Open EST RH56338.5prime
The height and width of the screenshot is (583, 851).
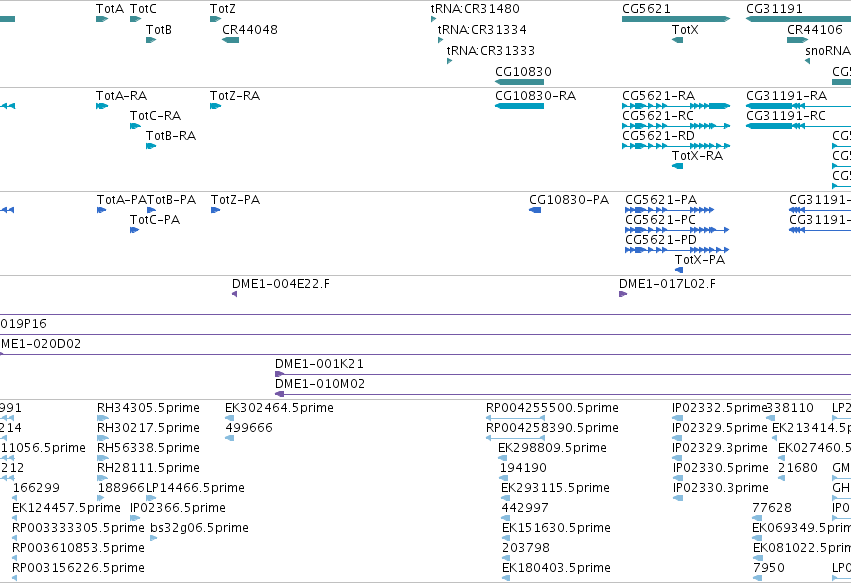[103, 458]
